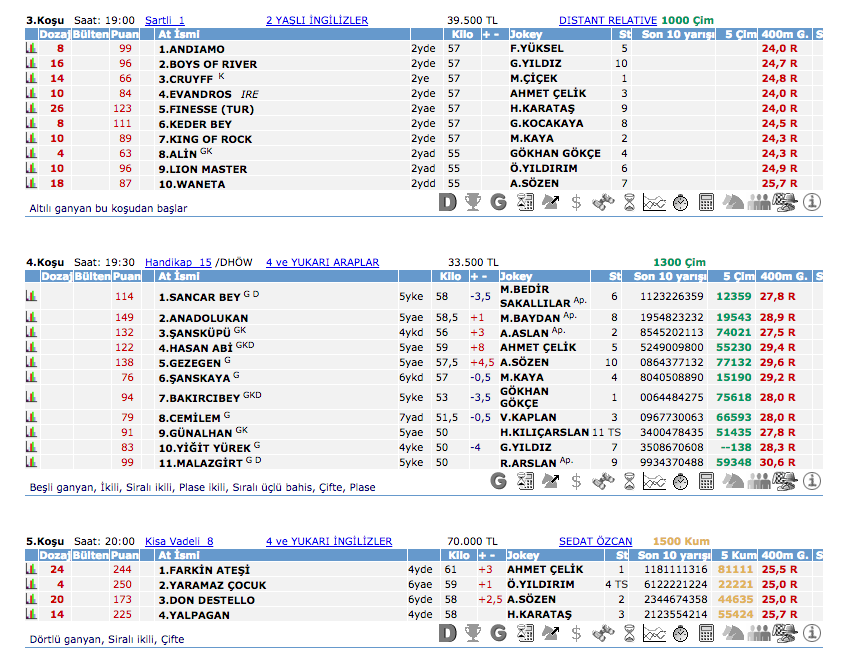Click the stopwatch icon in race 4 toolbar

tap(680, 482)
